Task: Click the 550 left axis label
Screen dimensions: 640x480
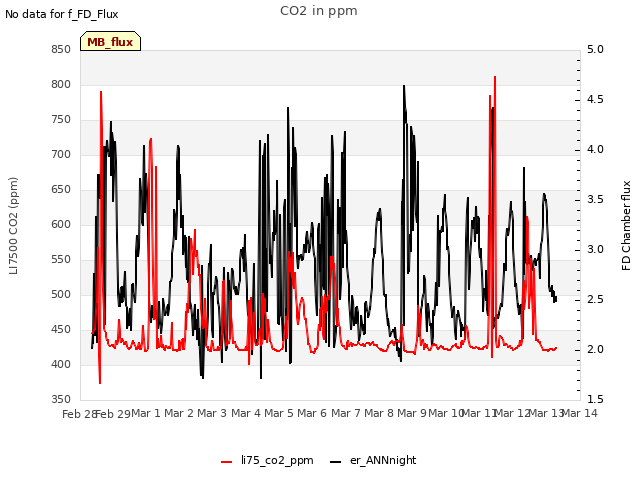Action: pos(61,260)
